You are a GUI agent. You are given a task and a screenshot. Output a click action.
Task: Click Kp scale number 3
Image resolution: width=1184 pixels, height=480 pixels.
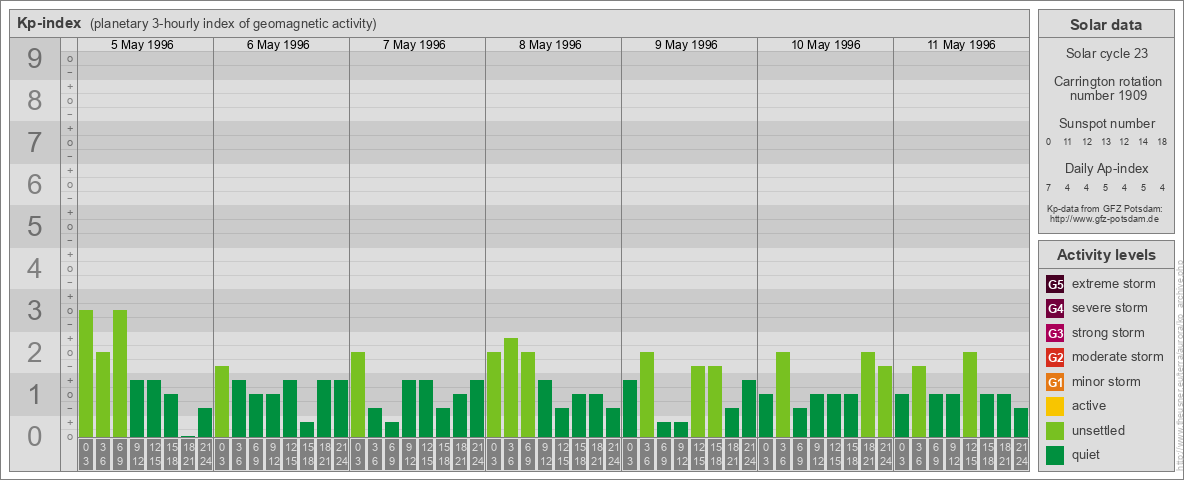click(x=34, y=310)
